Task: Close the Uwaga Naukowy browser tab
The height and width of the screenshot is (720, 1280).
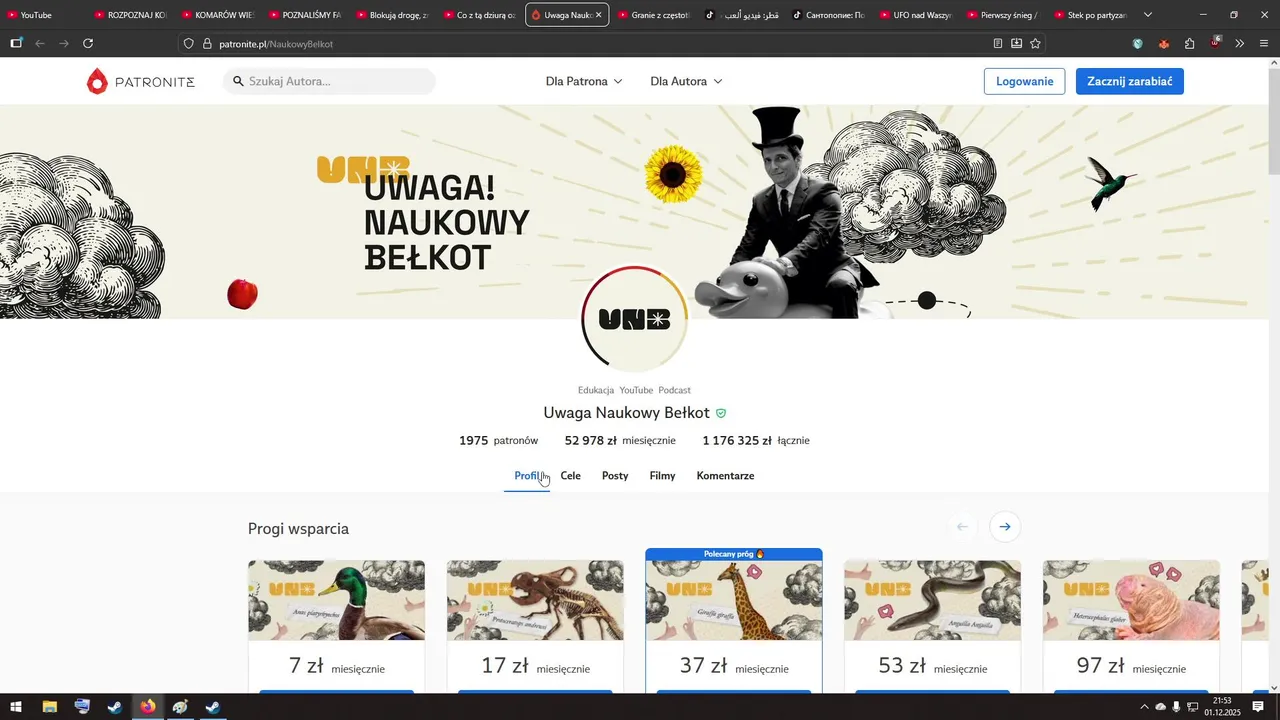Action: tap(599, 15)
